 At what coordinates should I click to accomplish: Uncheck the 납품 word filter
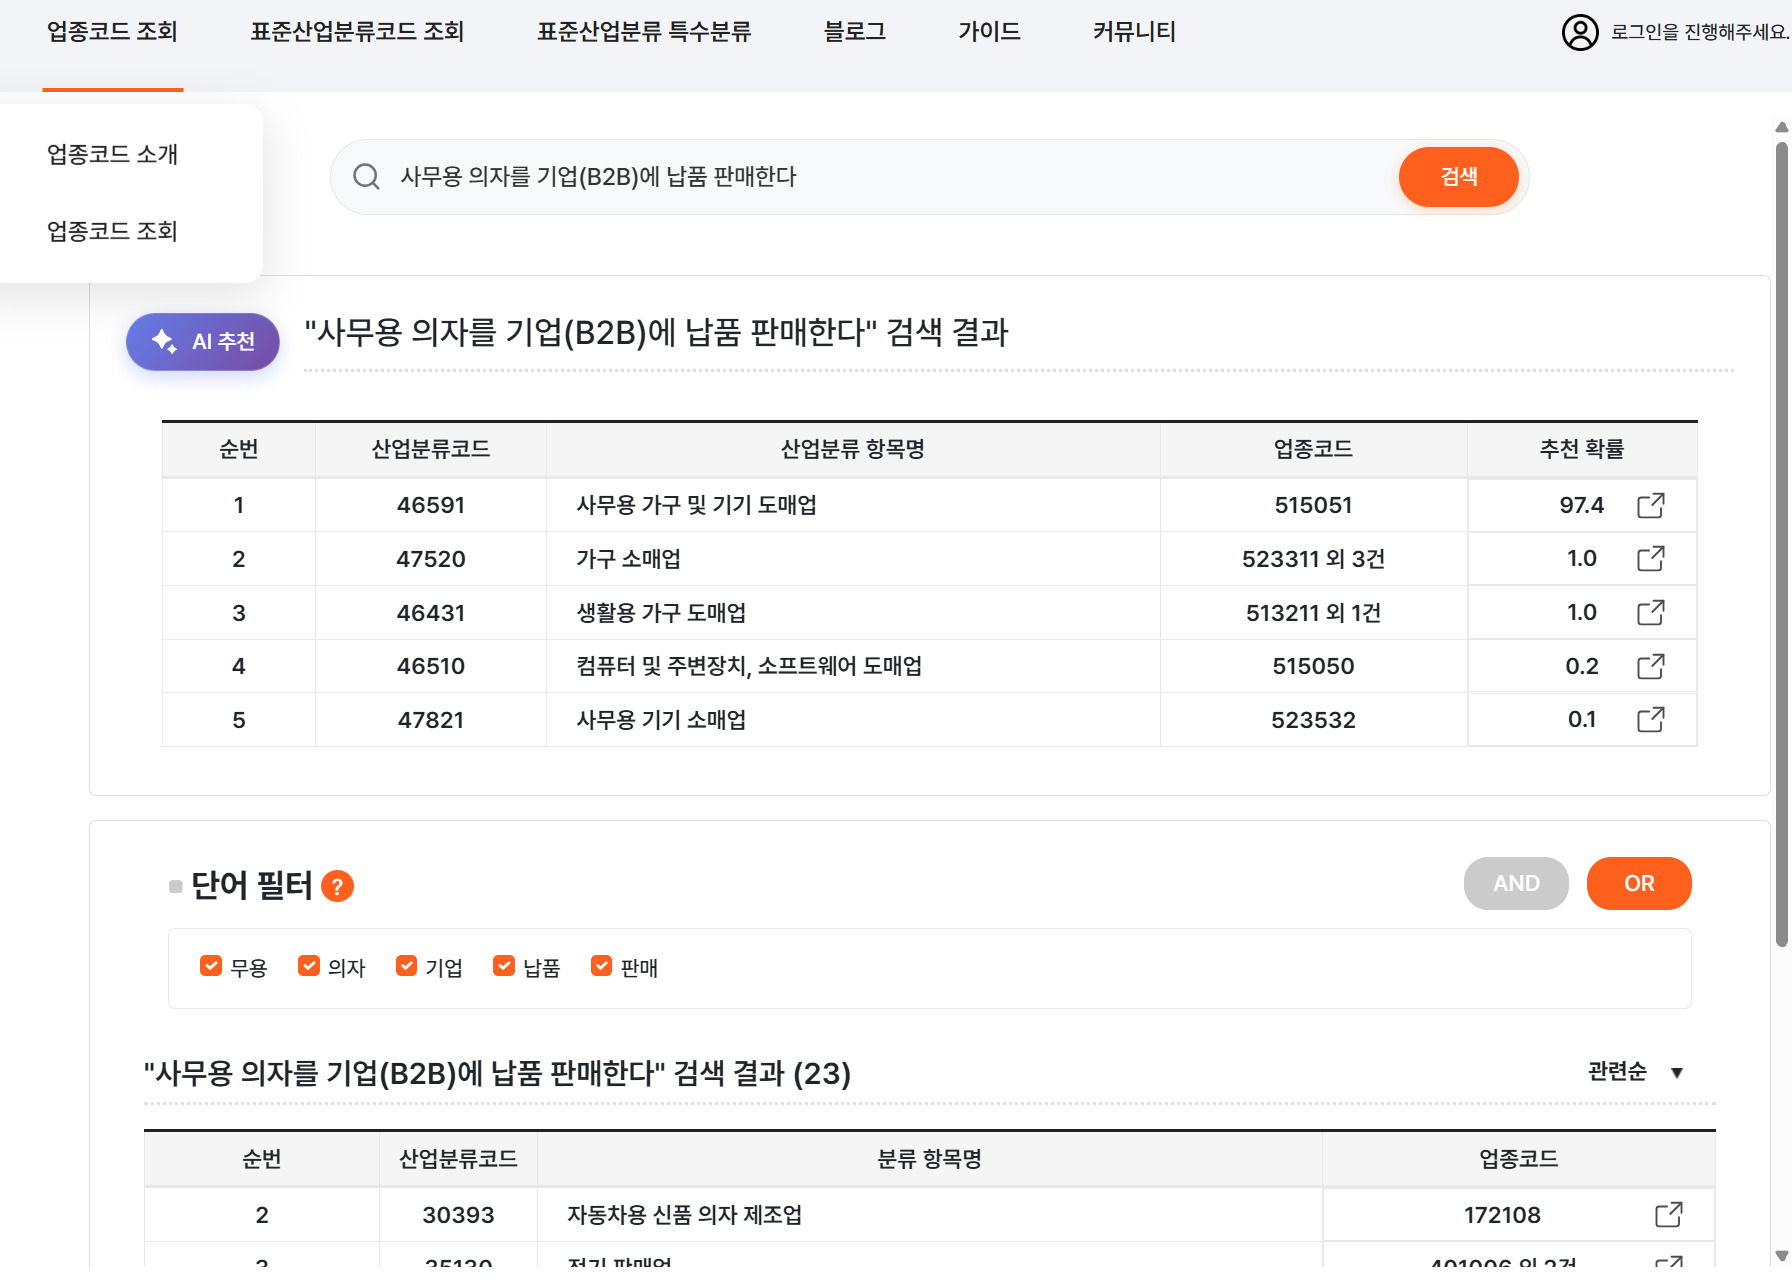(503, 965)
